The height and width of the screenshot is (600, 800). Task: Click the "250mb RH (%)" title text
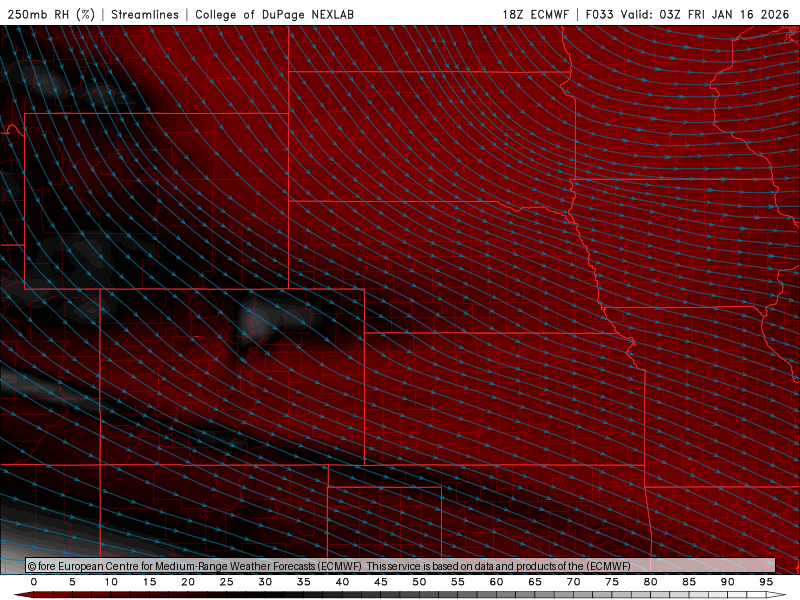coord(52,14)
